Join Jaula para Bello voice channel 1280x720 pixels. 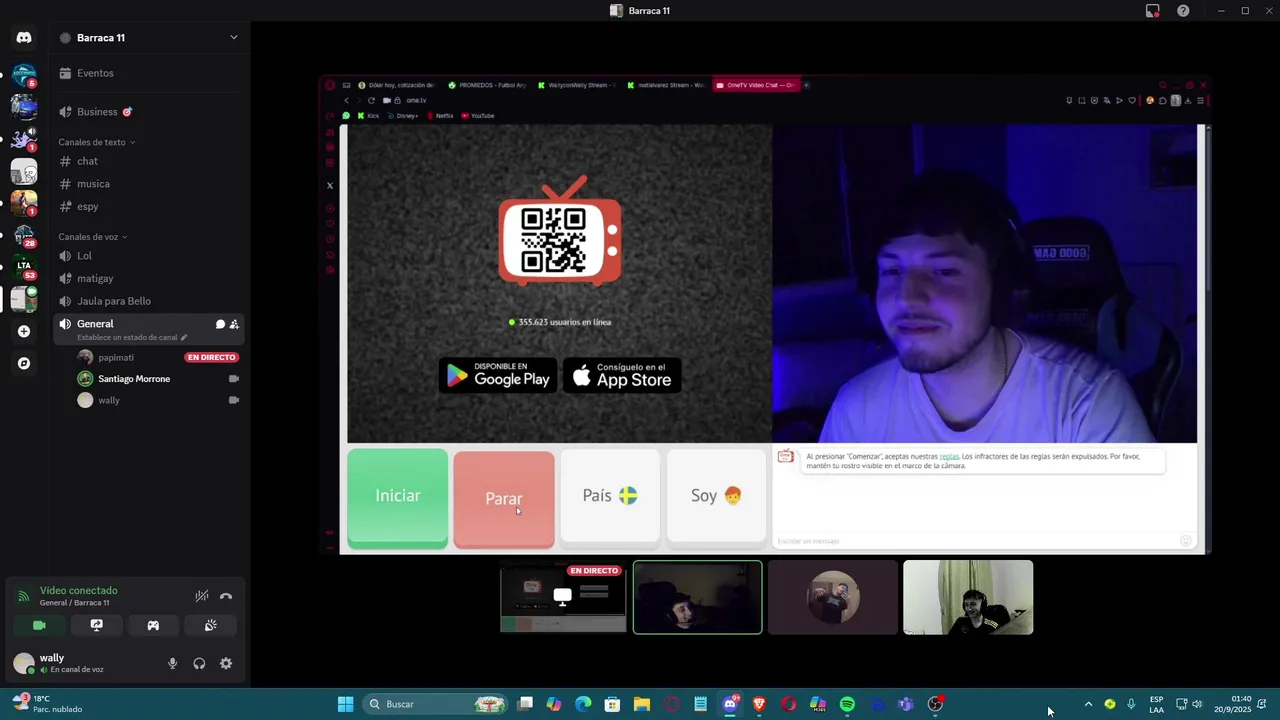(x=148, y=301)
